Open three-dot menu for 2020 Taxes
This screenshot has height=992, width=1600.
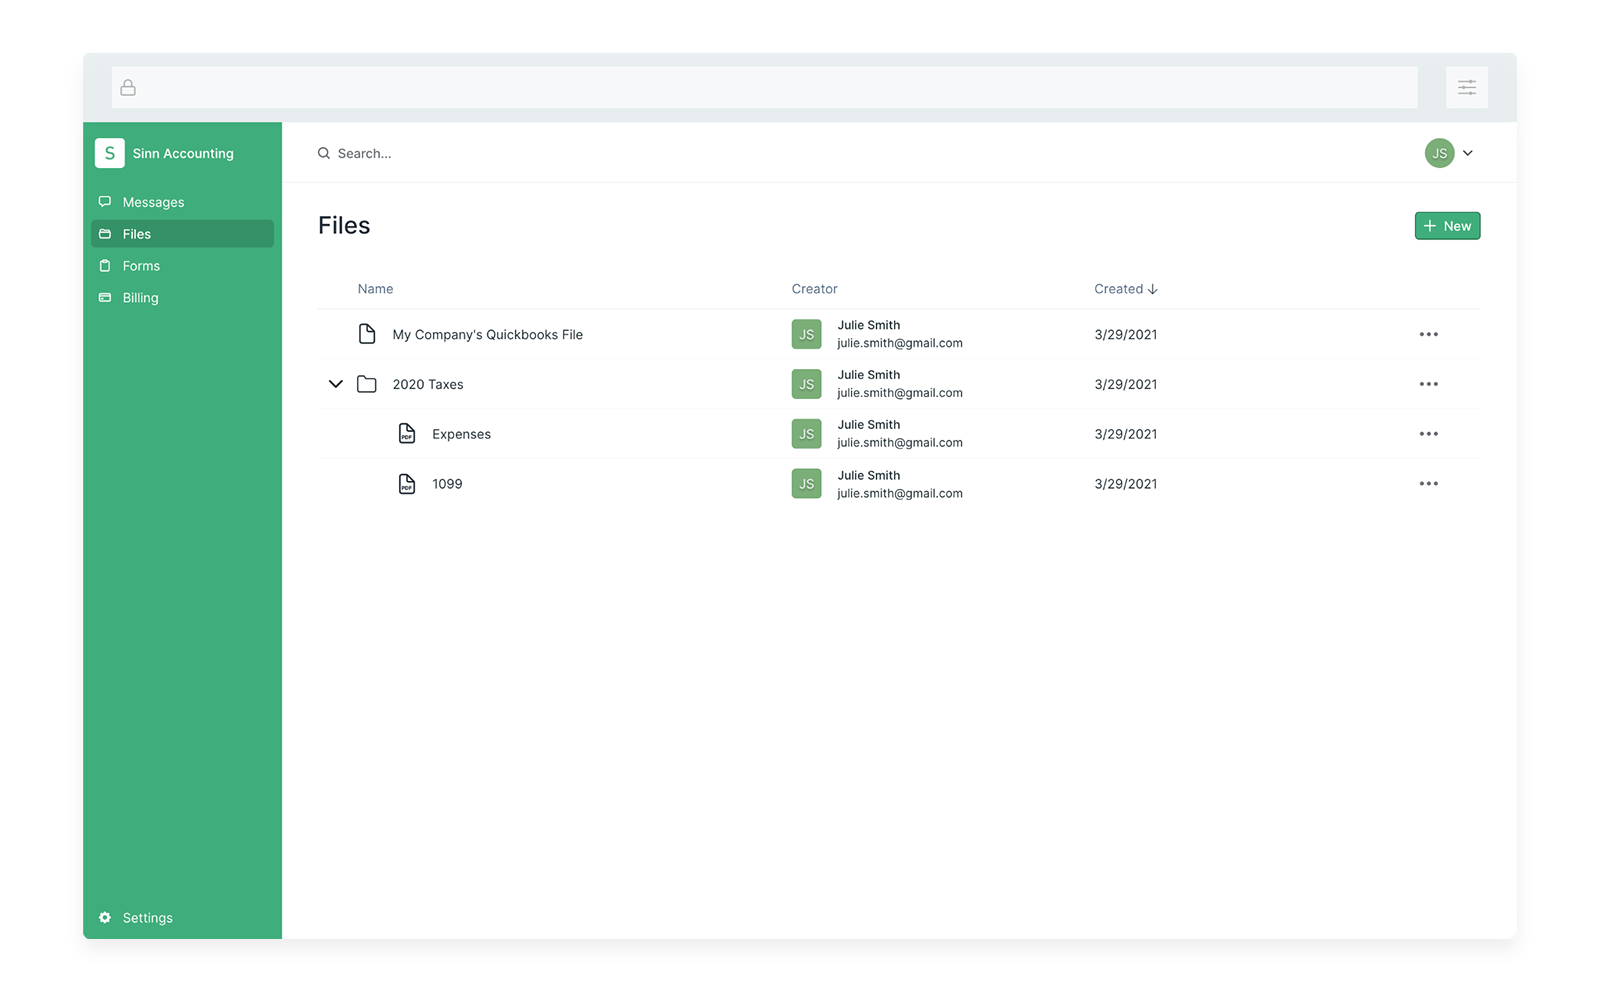tap(1428, 384)
